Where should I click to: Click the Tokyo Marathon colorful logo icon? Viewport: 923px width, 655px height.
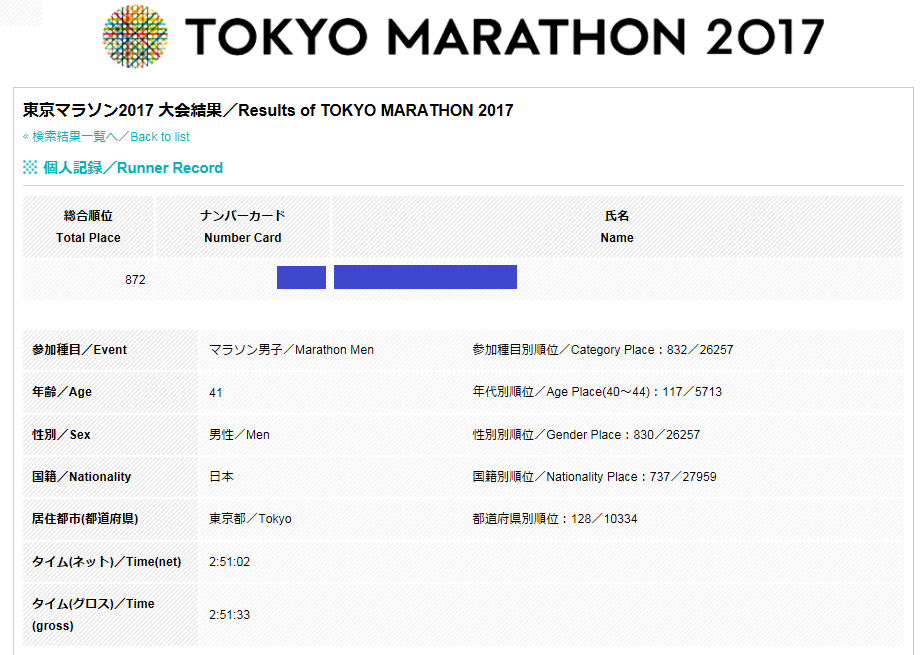(x=135, y=36)
